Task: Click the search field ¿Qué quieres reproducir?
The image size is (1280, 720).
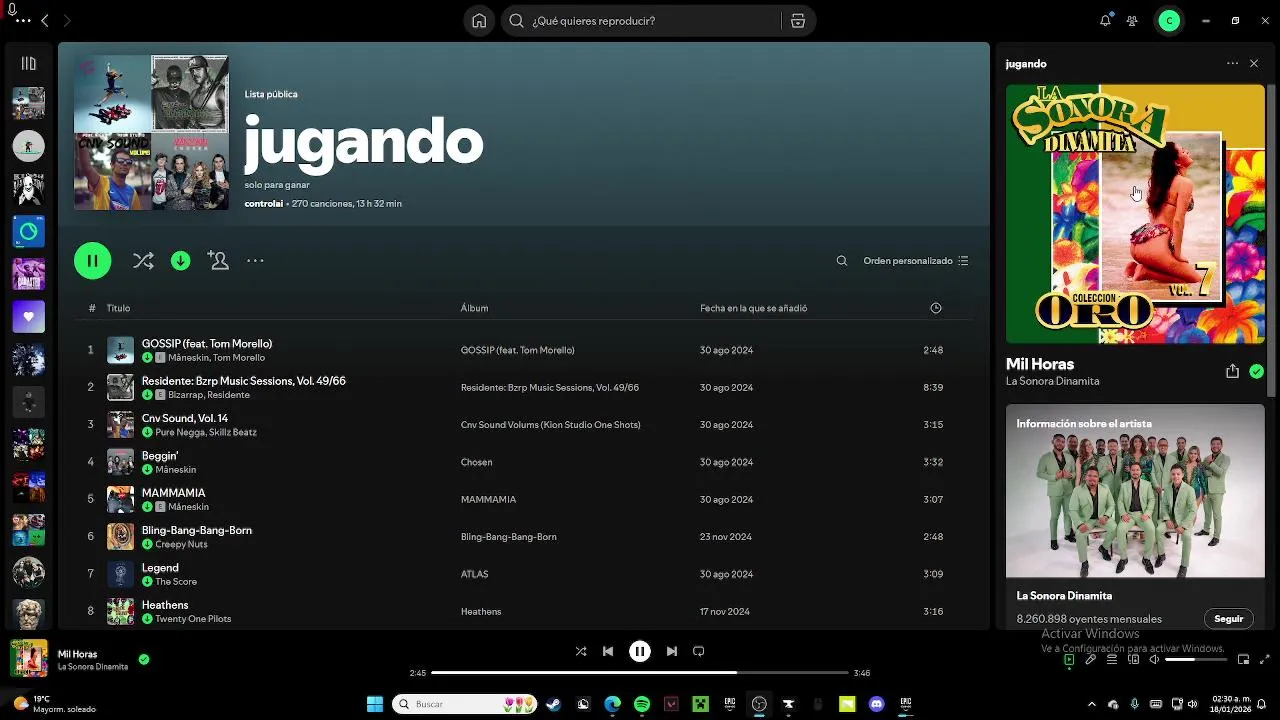Action: (644, 21)
